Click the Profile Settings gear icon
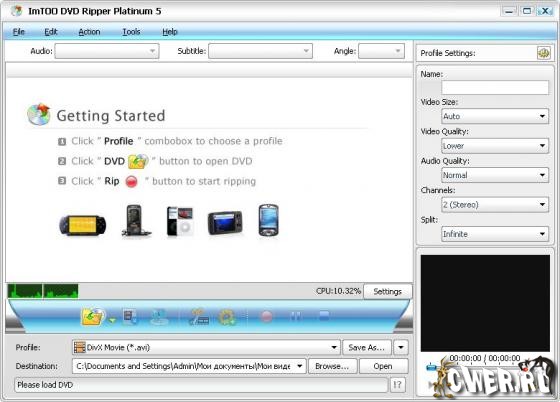The image size is (560, 402). tap(544, 53)
